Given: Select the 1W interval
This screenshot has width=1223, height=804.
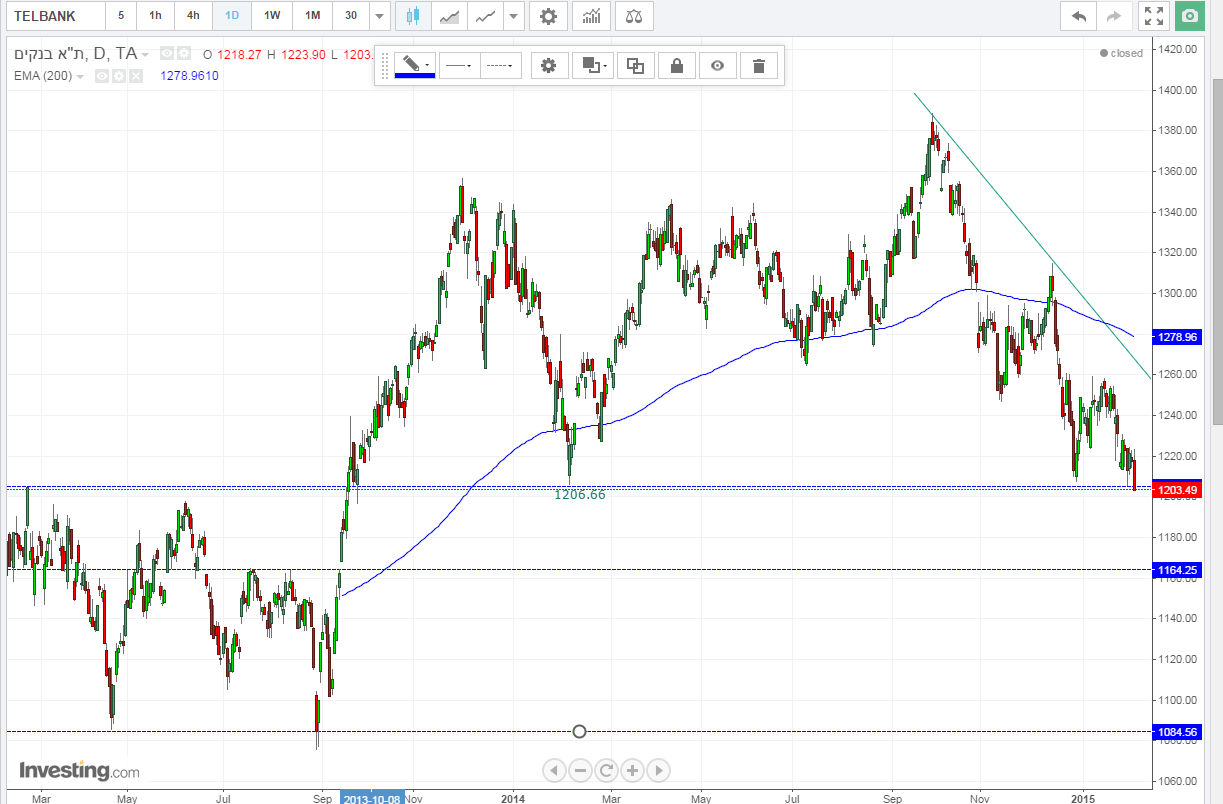Looking at the screenshot, I should pyautogui.click(x=272, y=16).
